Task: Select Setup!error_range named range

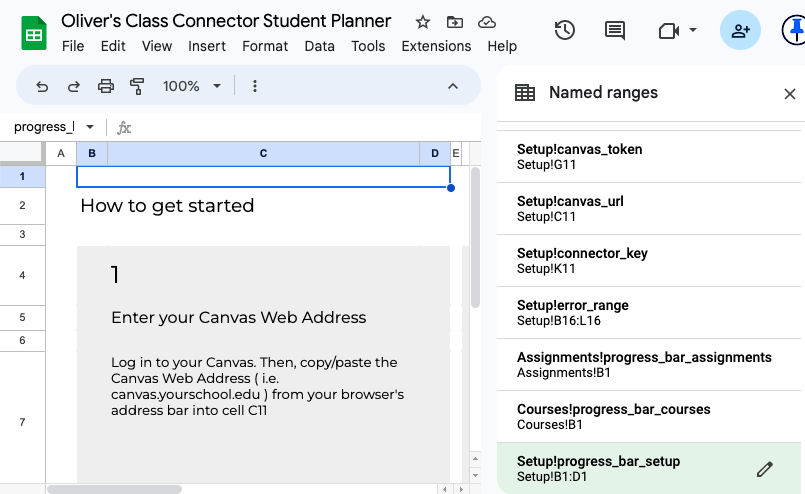Action: (649, 313)
